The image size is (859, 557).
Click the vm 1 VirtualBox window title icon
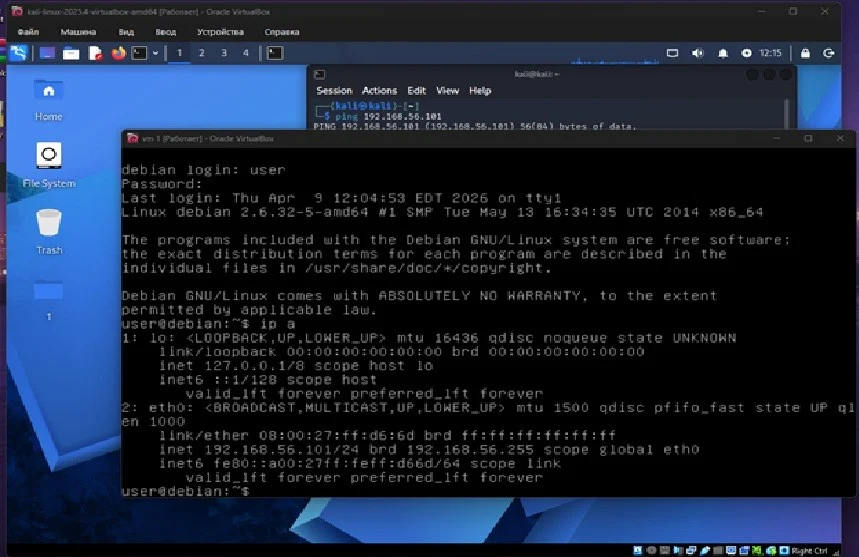[x=133, y=139]
